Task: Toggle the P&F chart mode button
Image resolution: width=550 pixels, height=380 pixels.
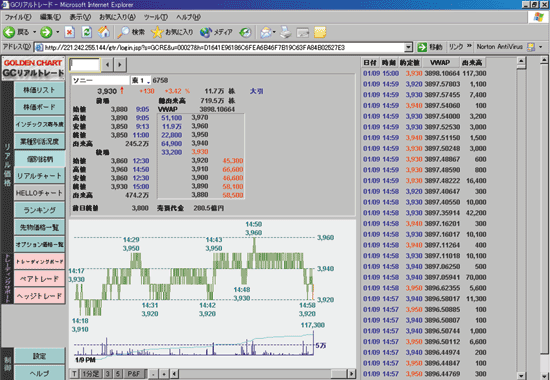Action: coord(133,374)
